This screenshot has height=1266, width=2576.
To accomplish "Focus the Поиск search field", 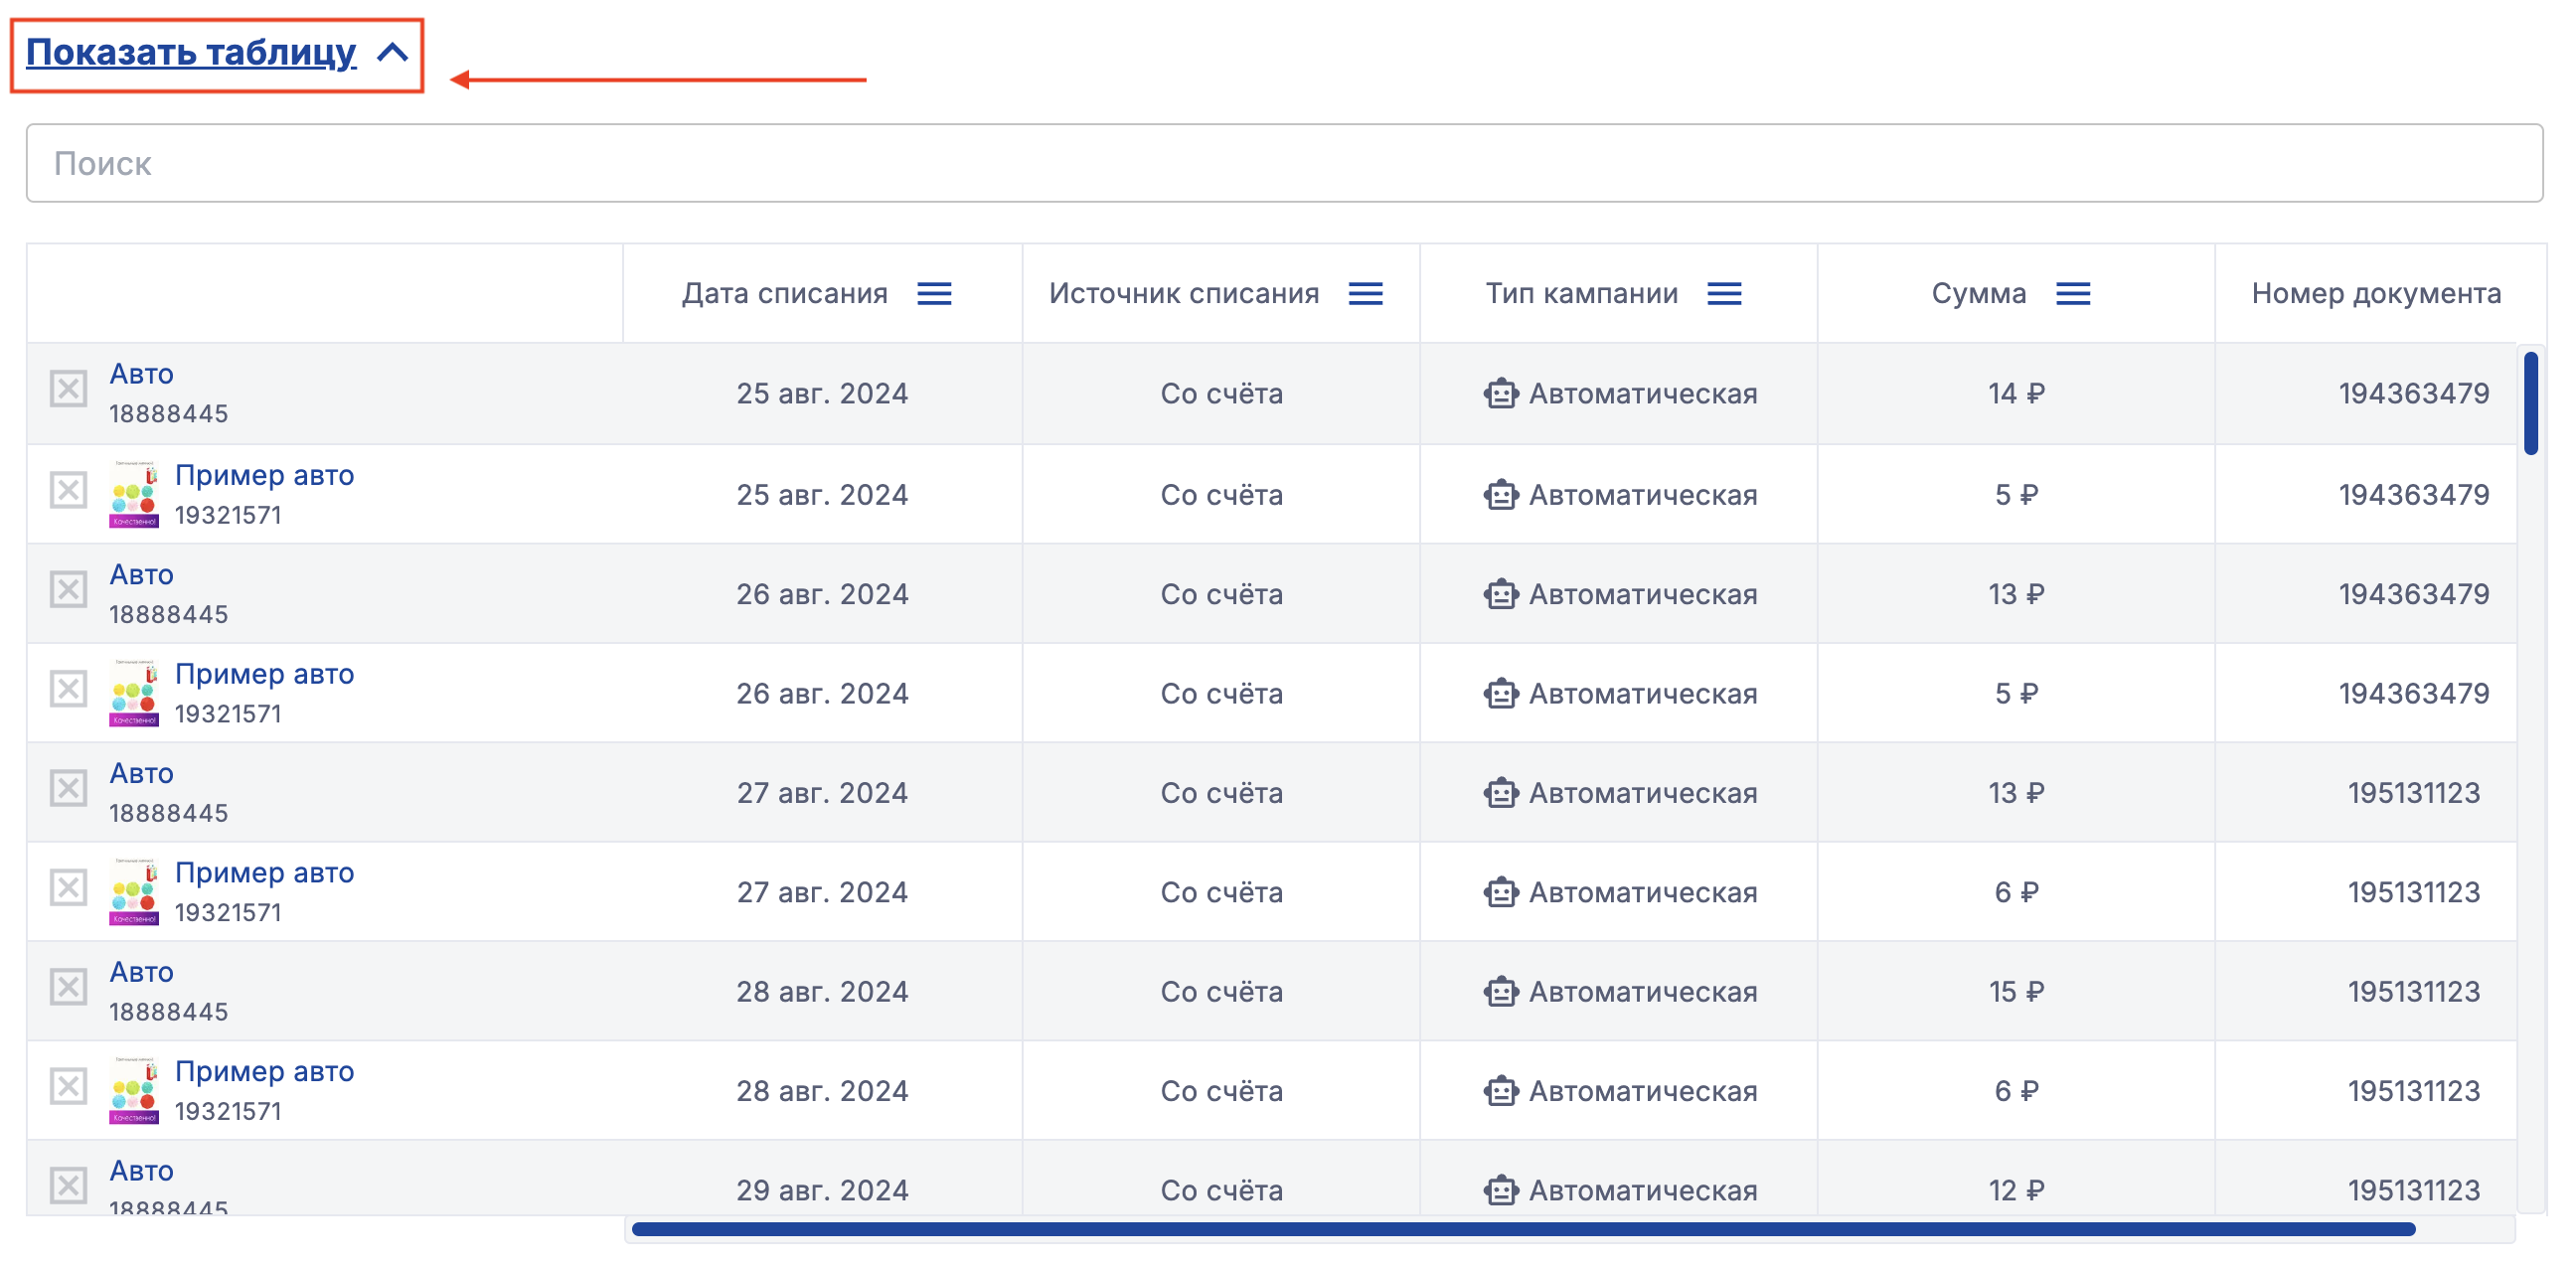I will point(1284,163).
